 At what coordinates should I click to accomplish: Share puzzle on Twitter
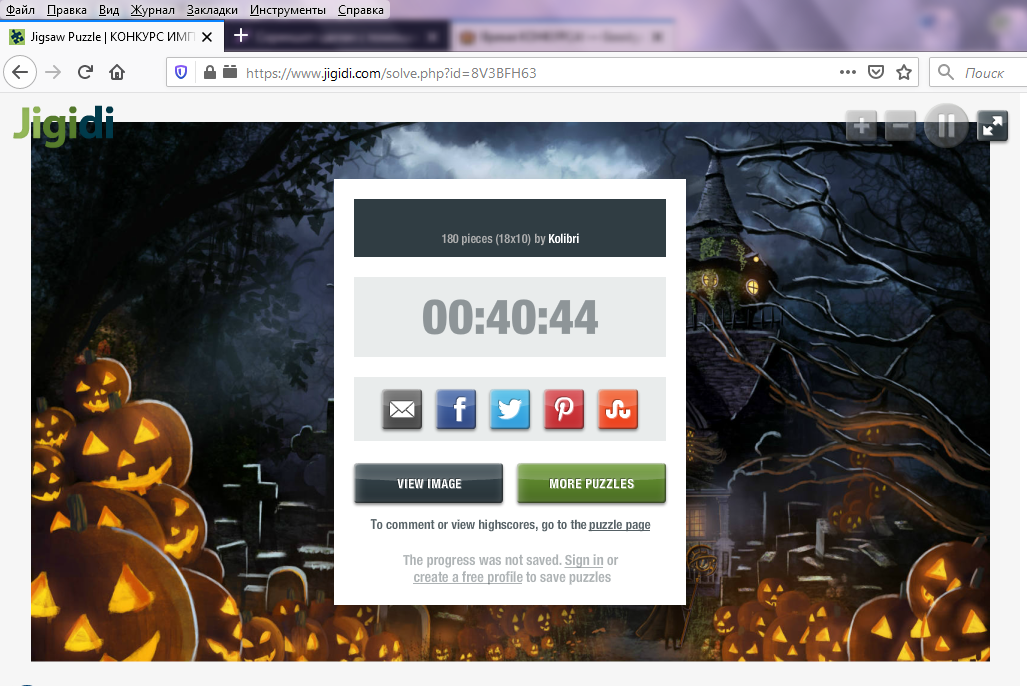[510, 410]
